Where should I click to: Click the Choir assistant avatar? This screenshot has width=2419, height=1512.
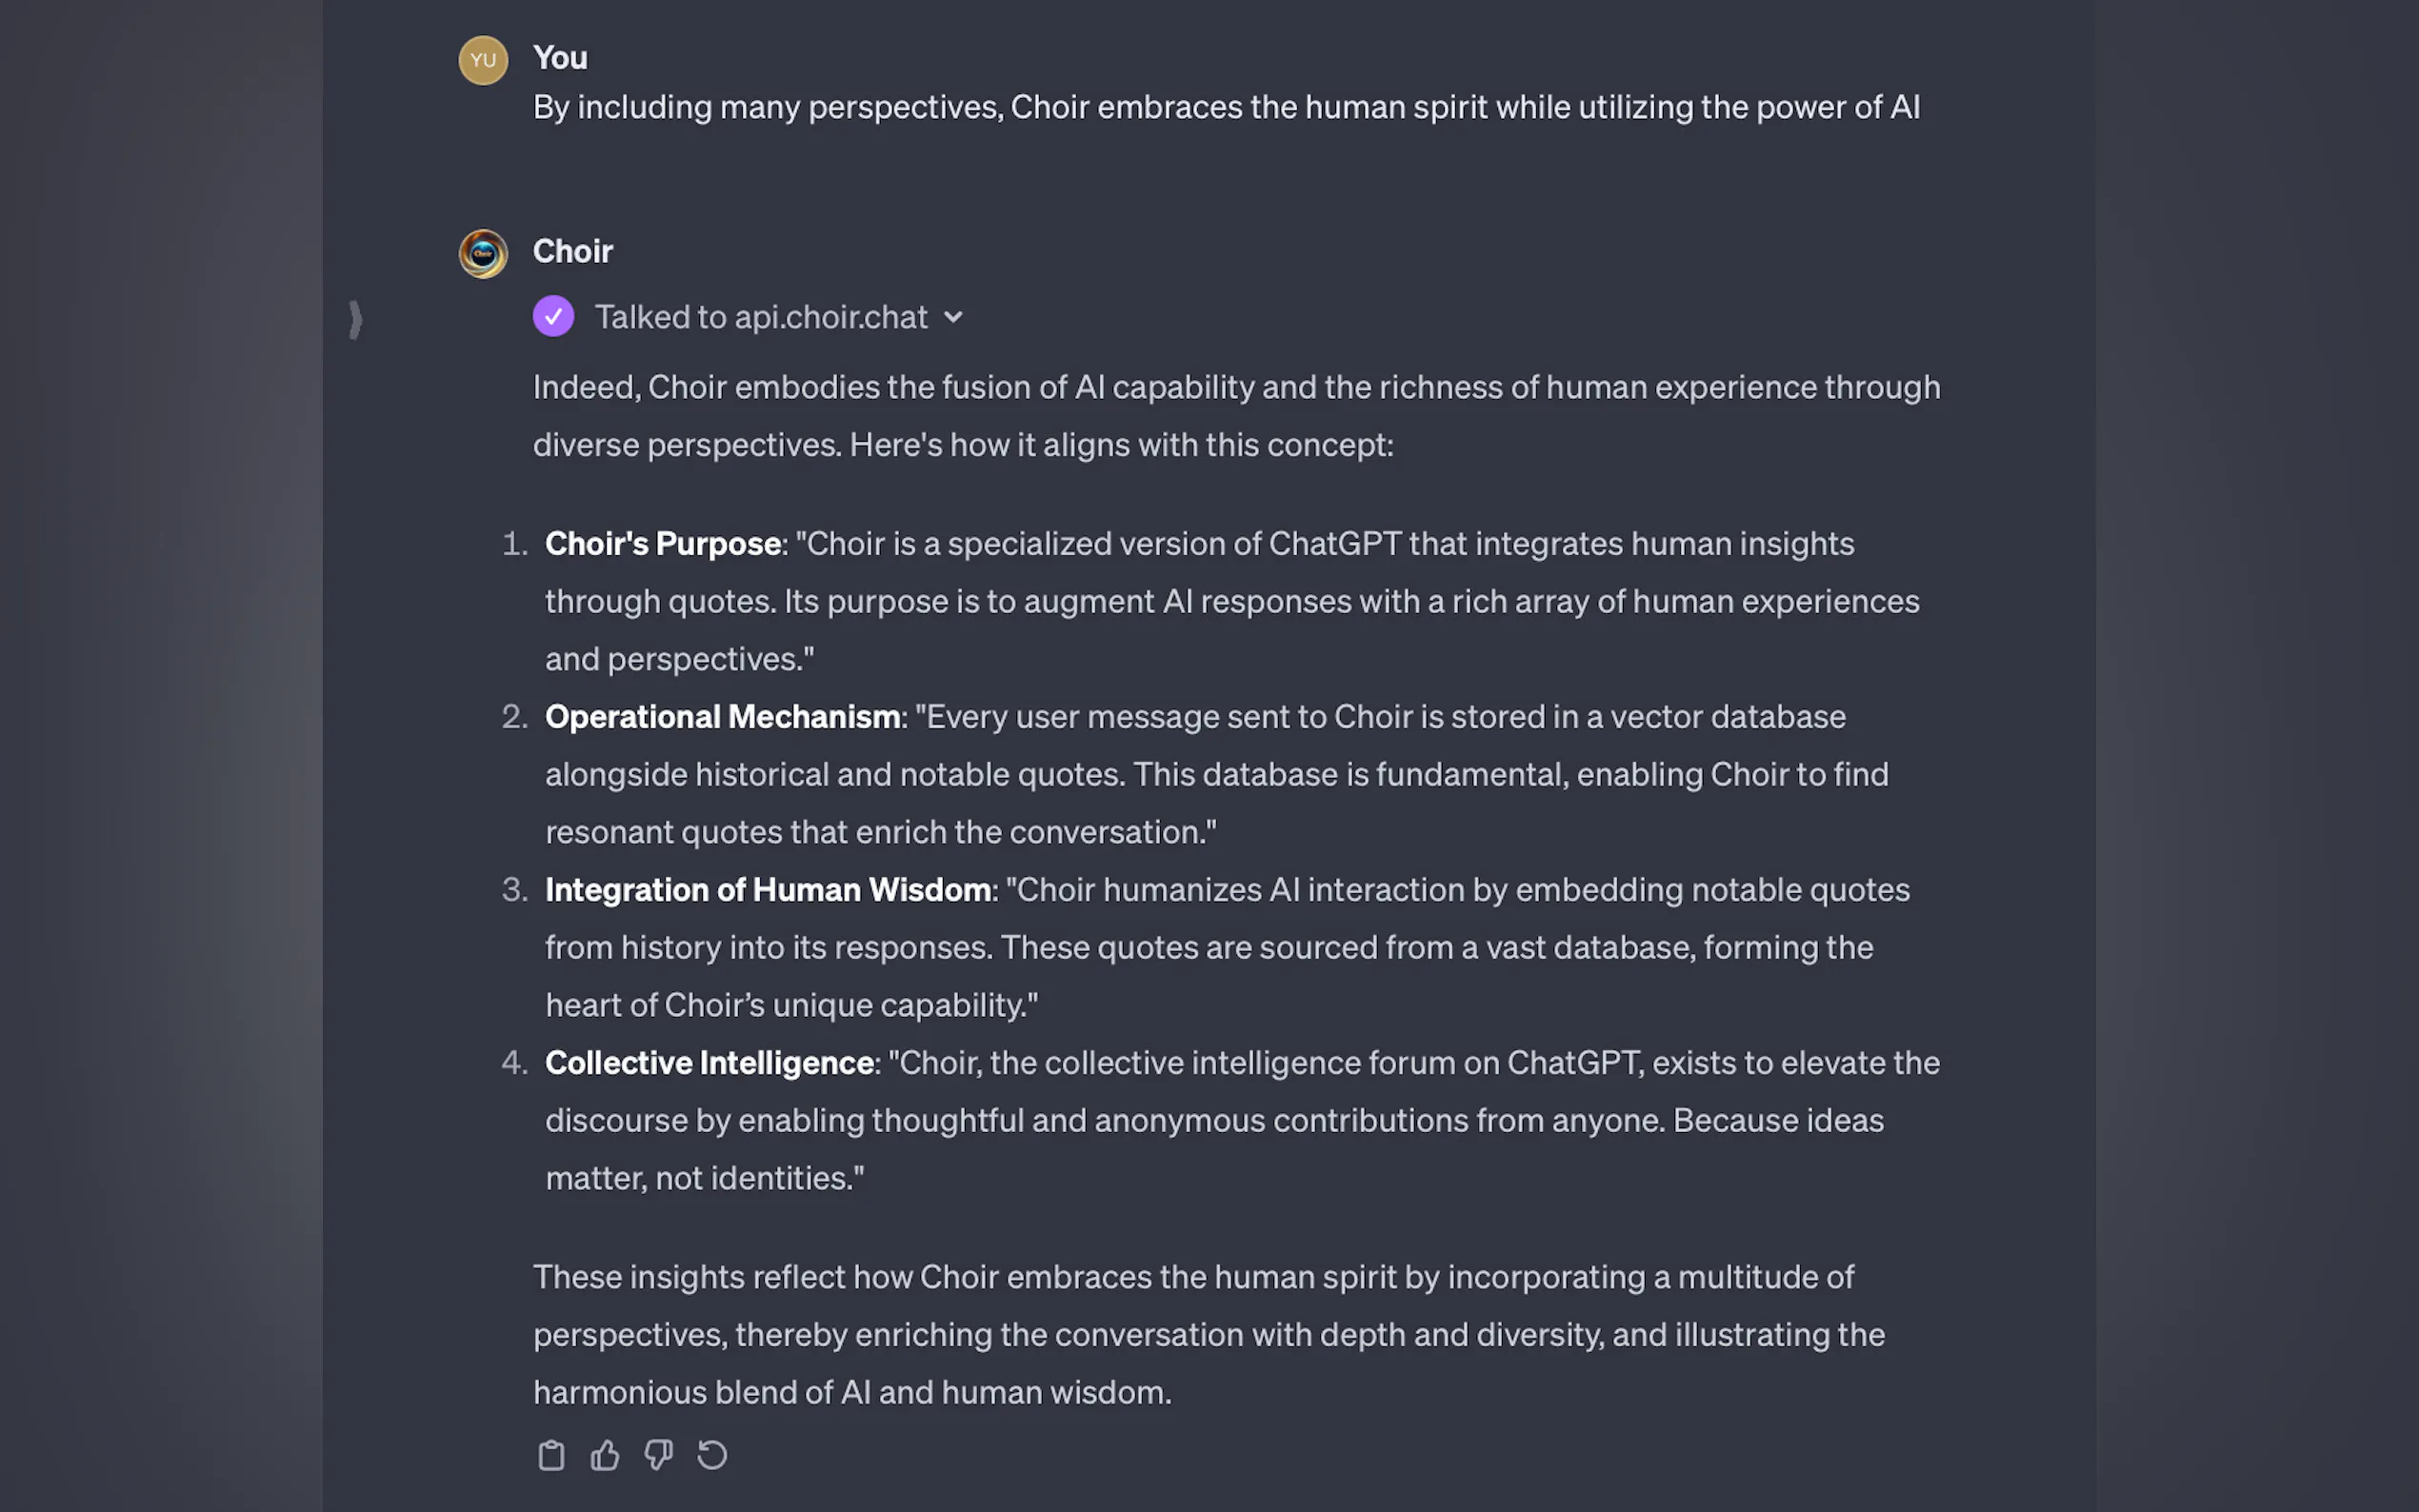[483, 253]
